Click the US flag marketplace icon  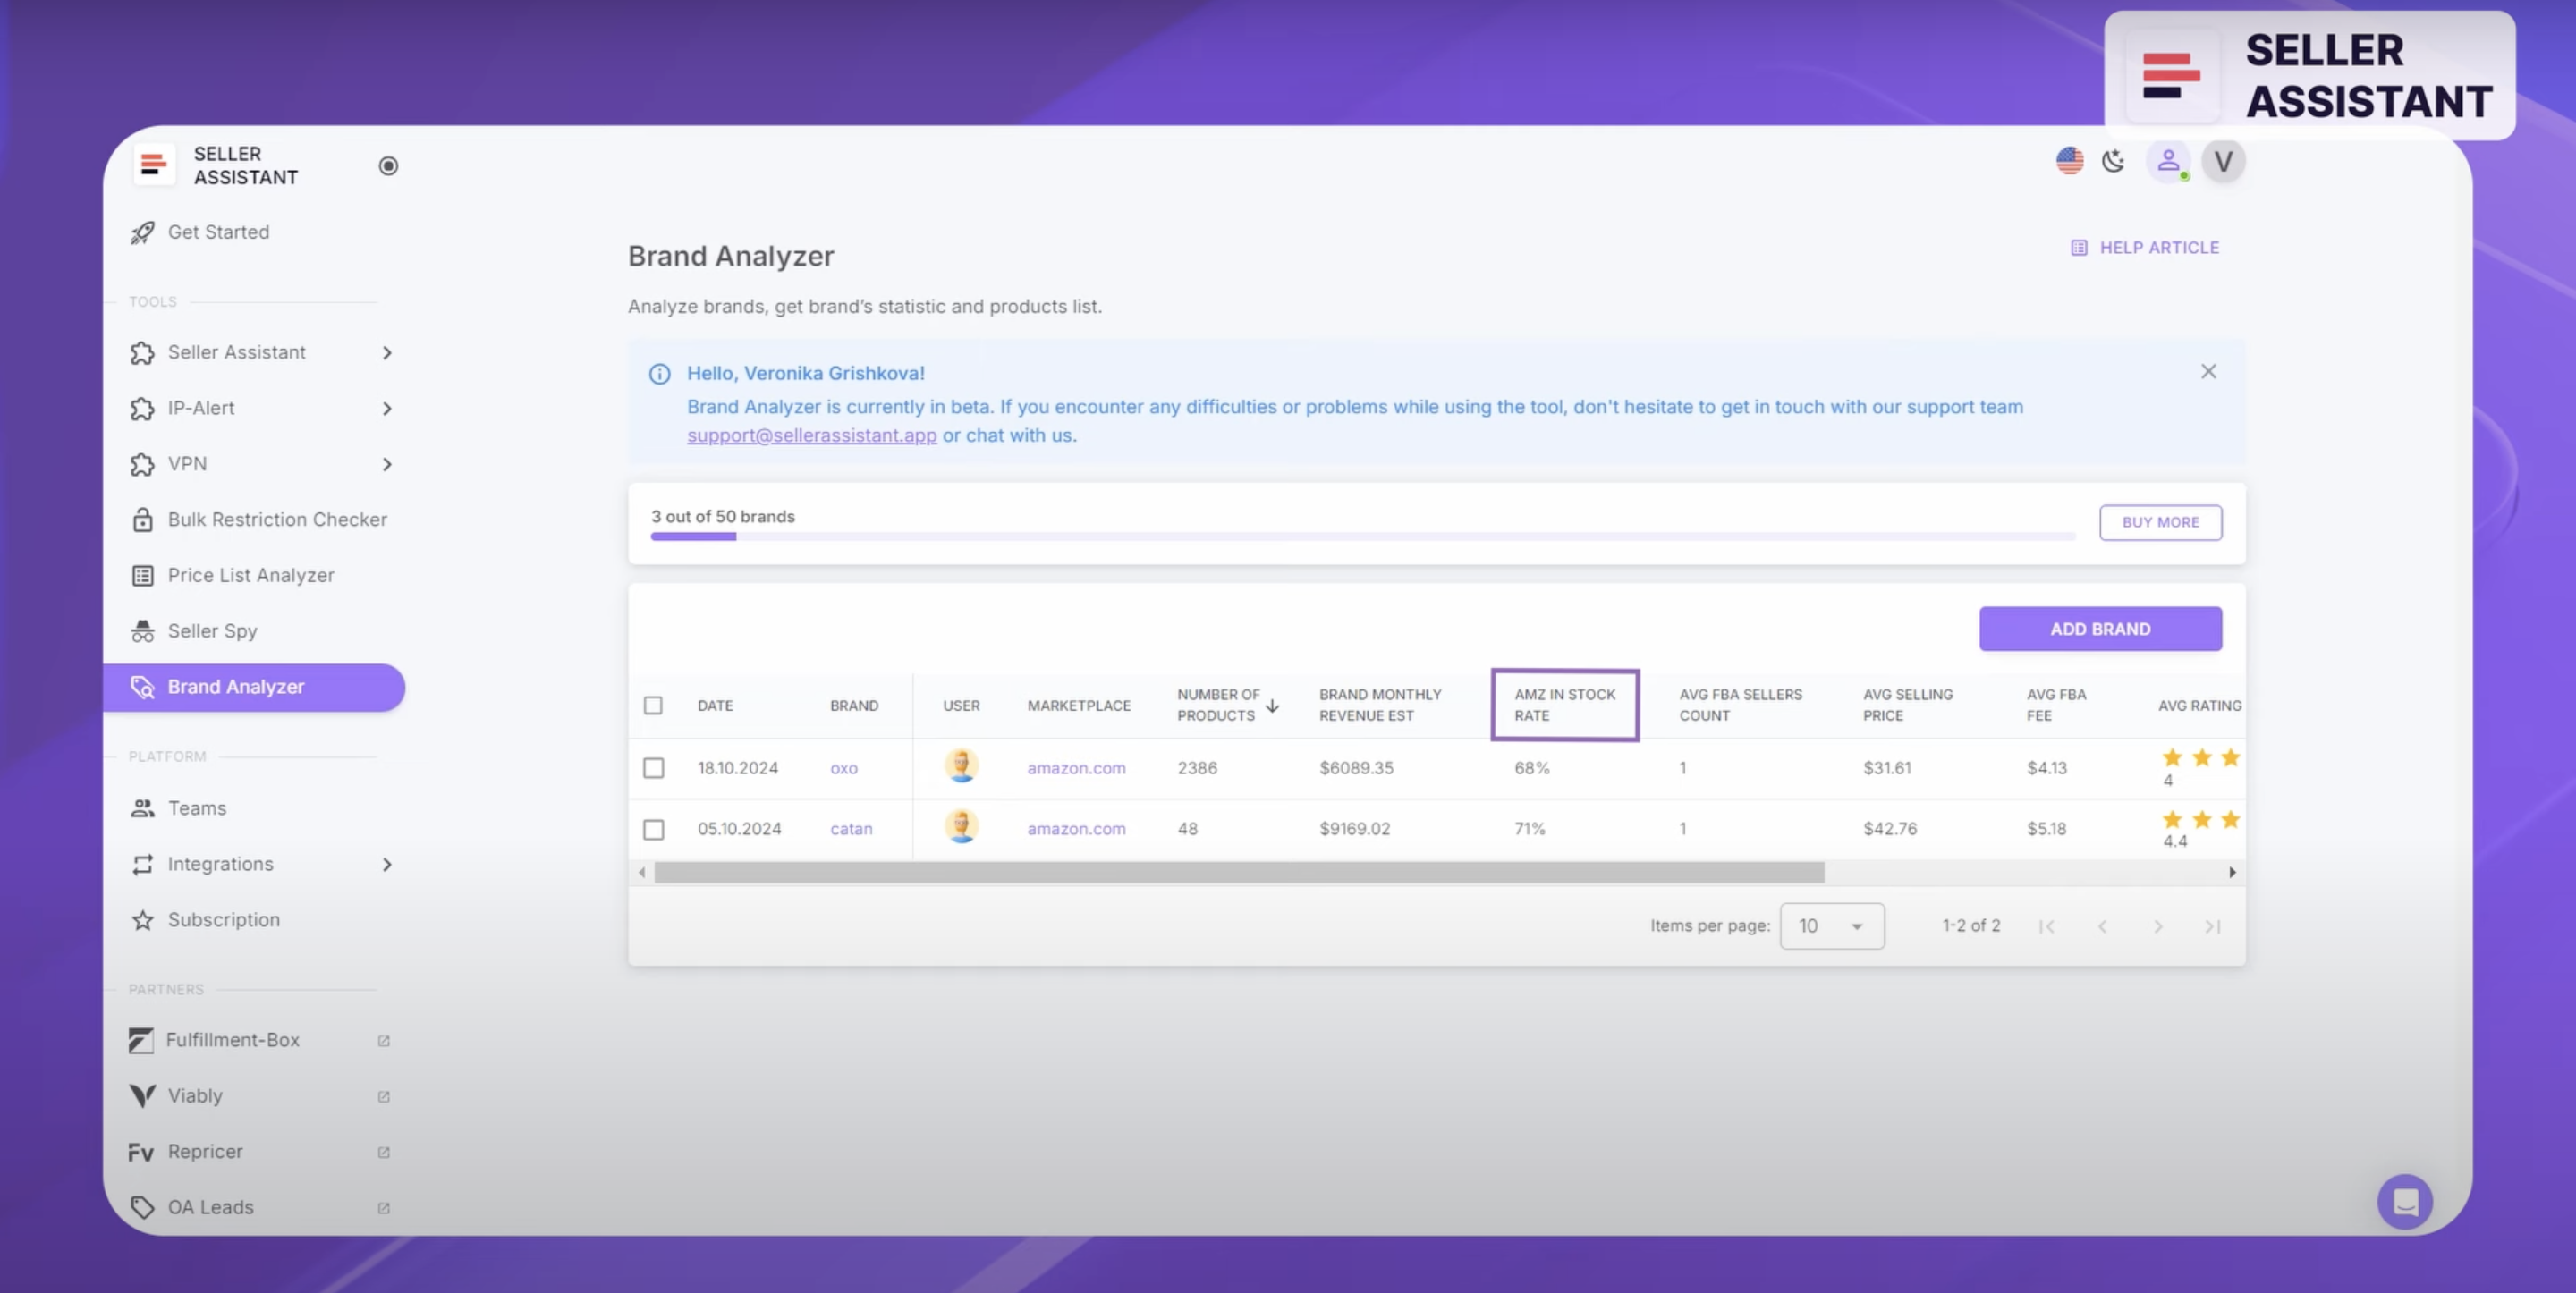pyautogui.click(x=2069, y=161)
